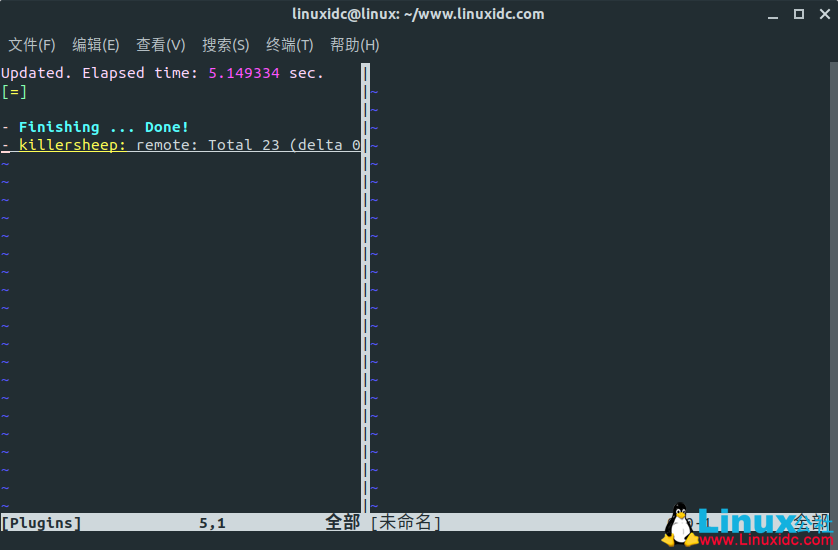Open the 搜索(S) menu
838x550 pixels.
[x=226, y=45]
